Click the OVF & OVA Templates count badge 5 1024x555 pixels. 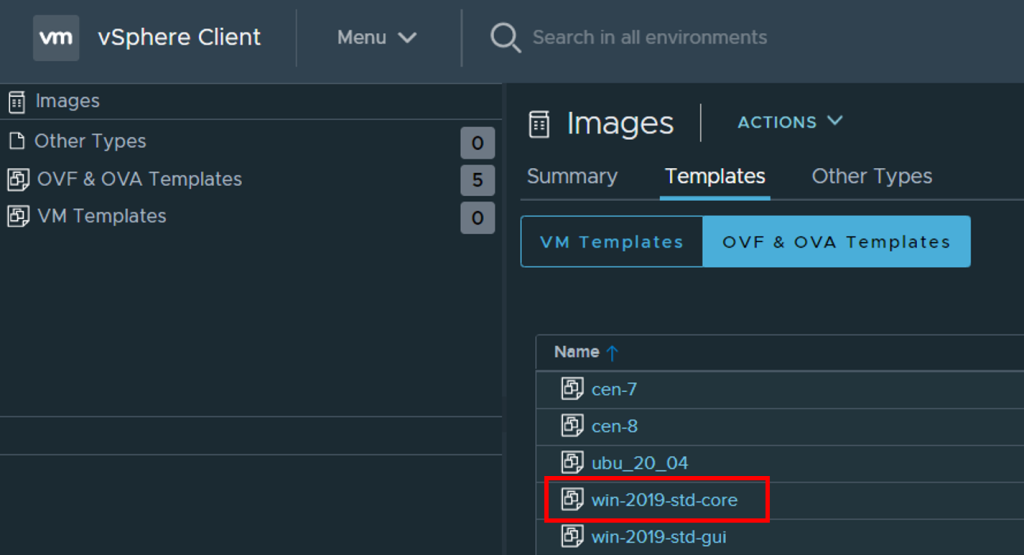(x=477, y=180)
